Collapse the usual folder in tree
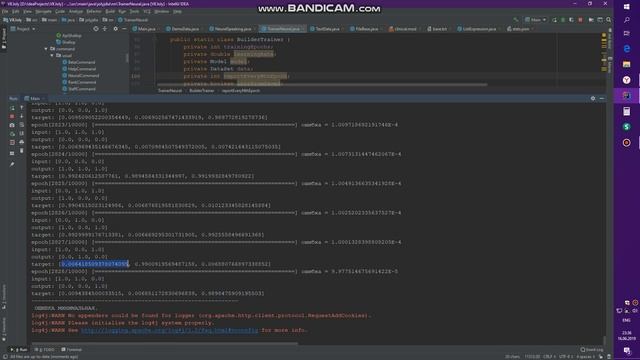This screenshot has height=360, width=640. coord(52,56)
